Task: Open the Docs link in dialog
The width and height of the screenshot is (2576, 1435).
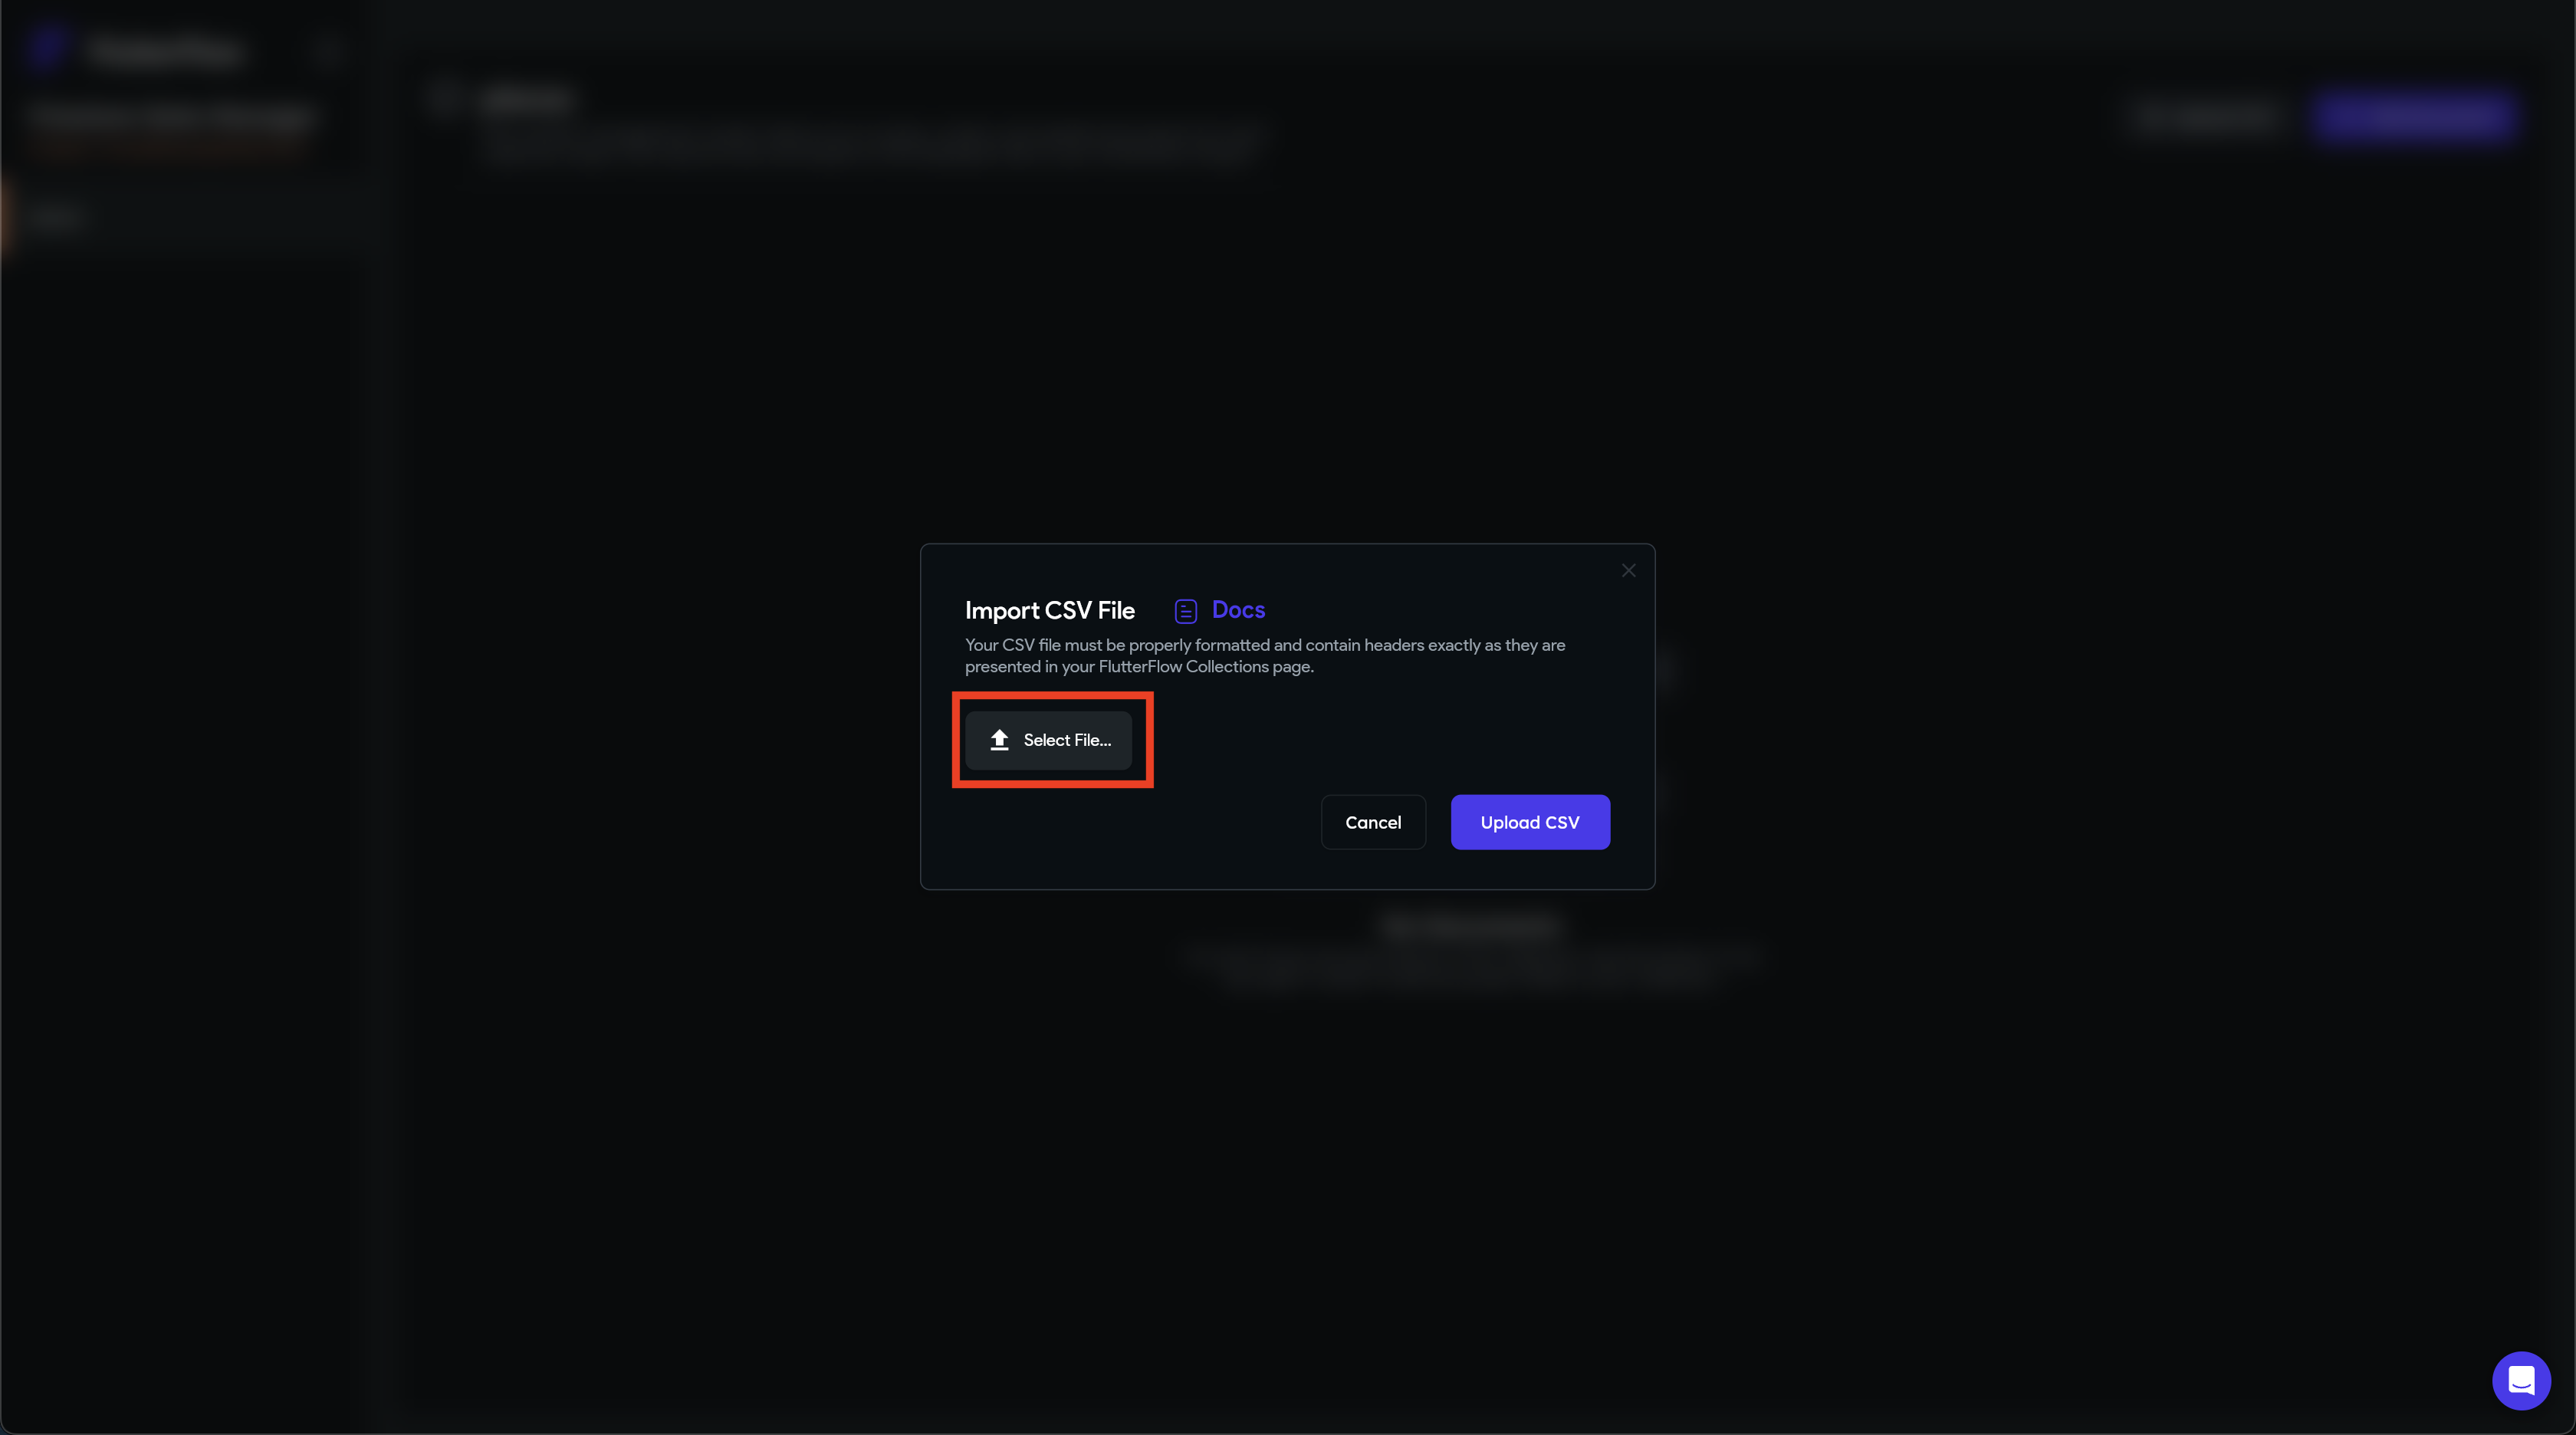Action: (1238, 609)
